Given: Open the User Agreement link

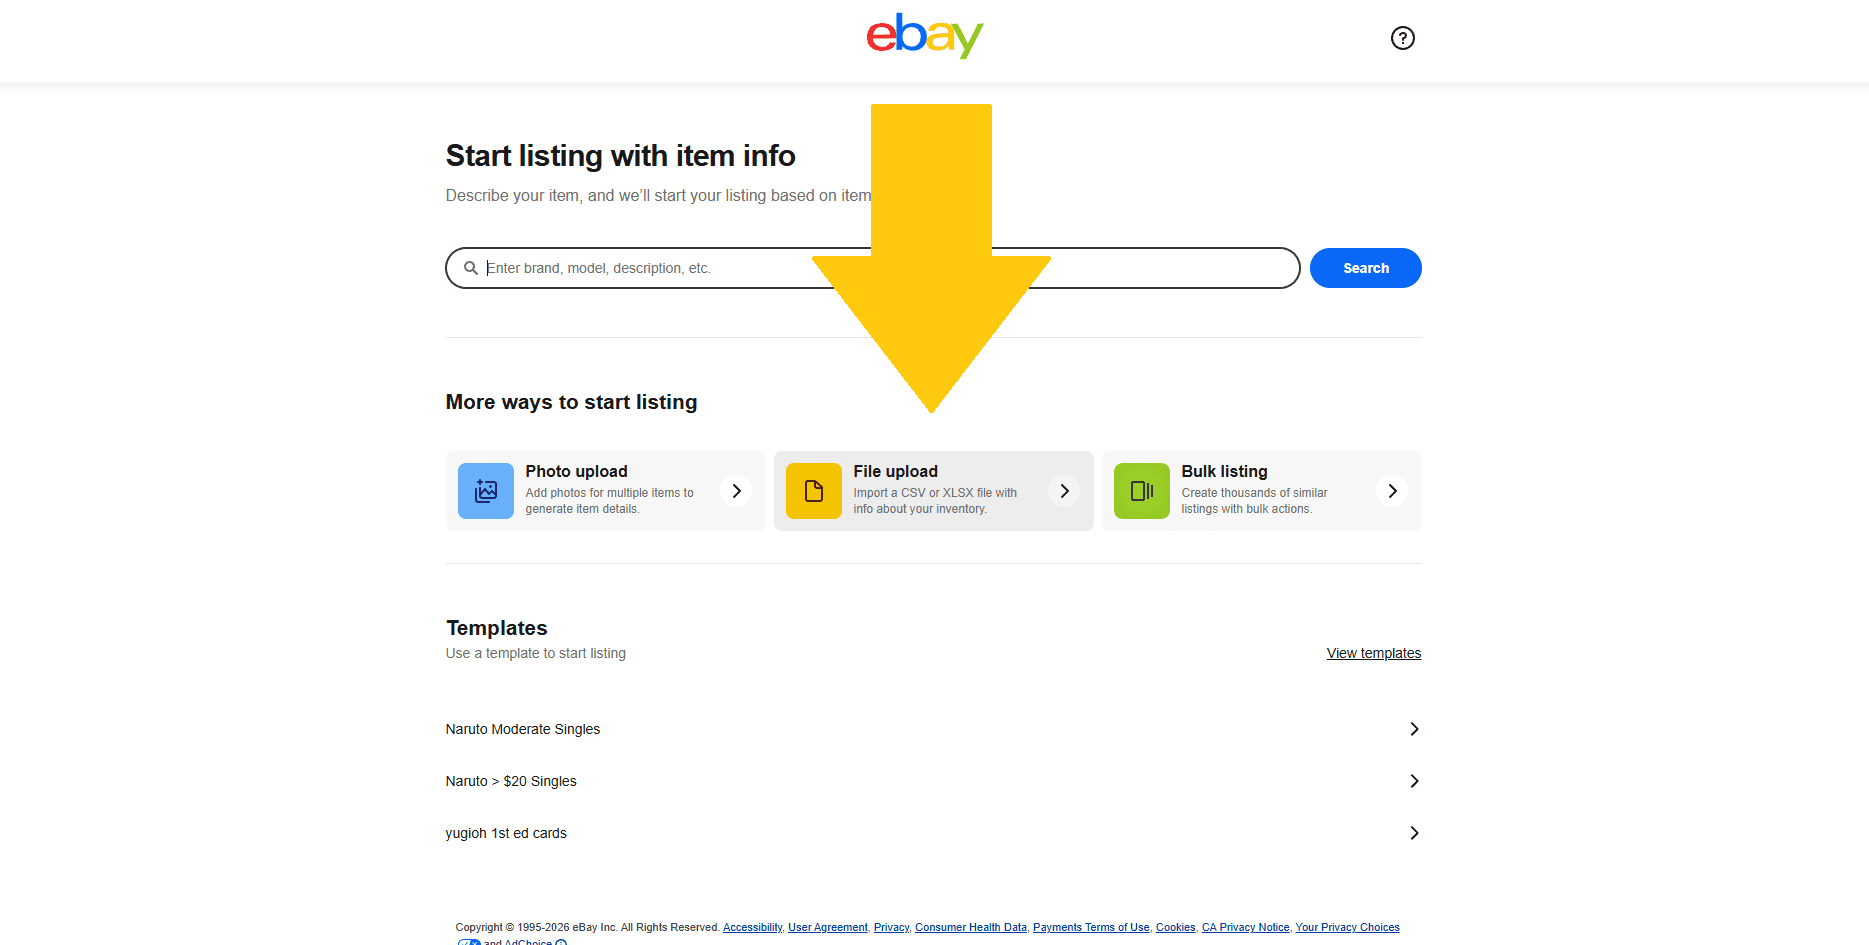Looking at the screenshot, I should 827,927.
